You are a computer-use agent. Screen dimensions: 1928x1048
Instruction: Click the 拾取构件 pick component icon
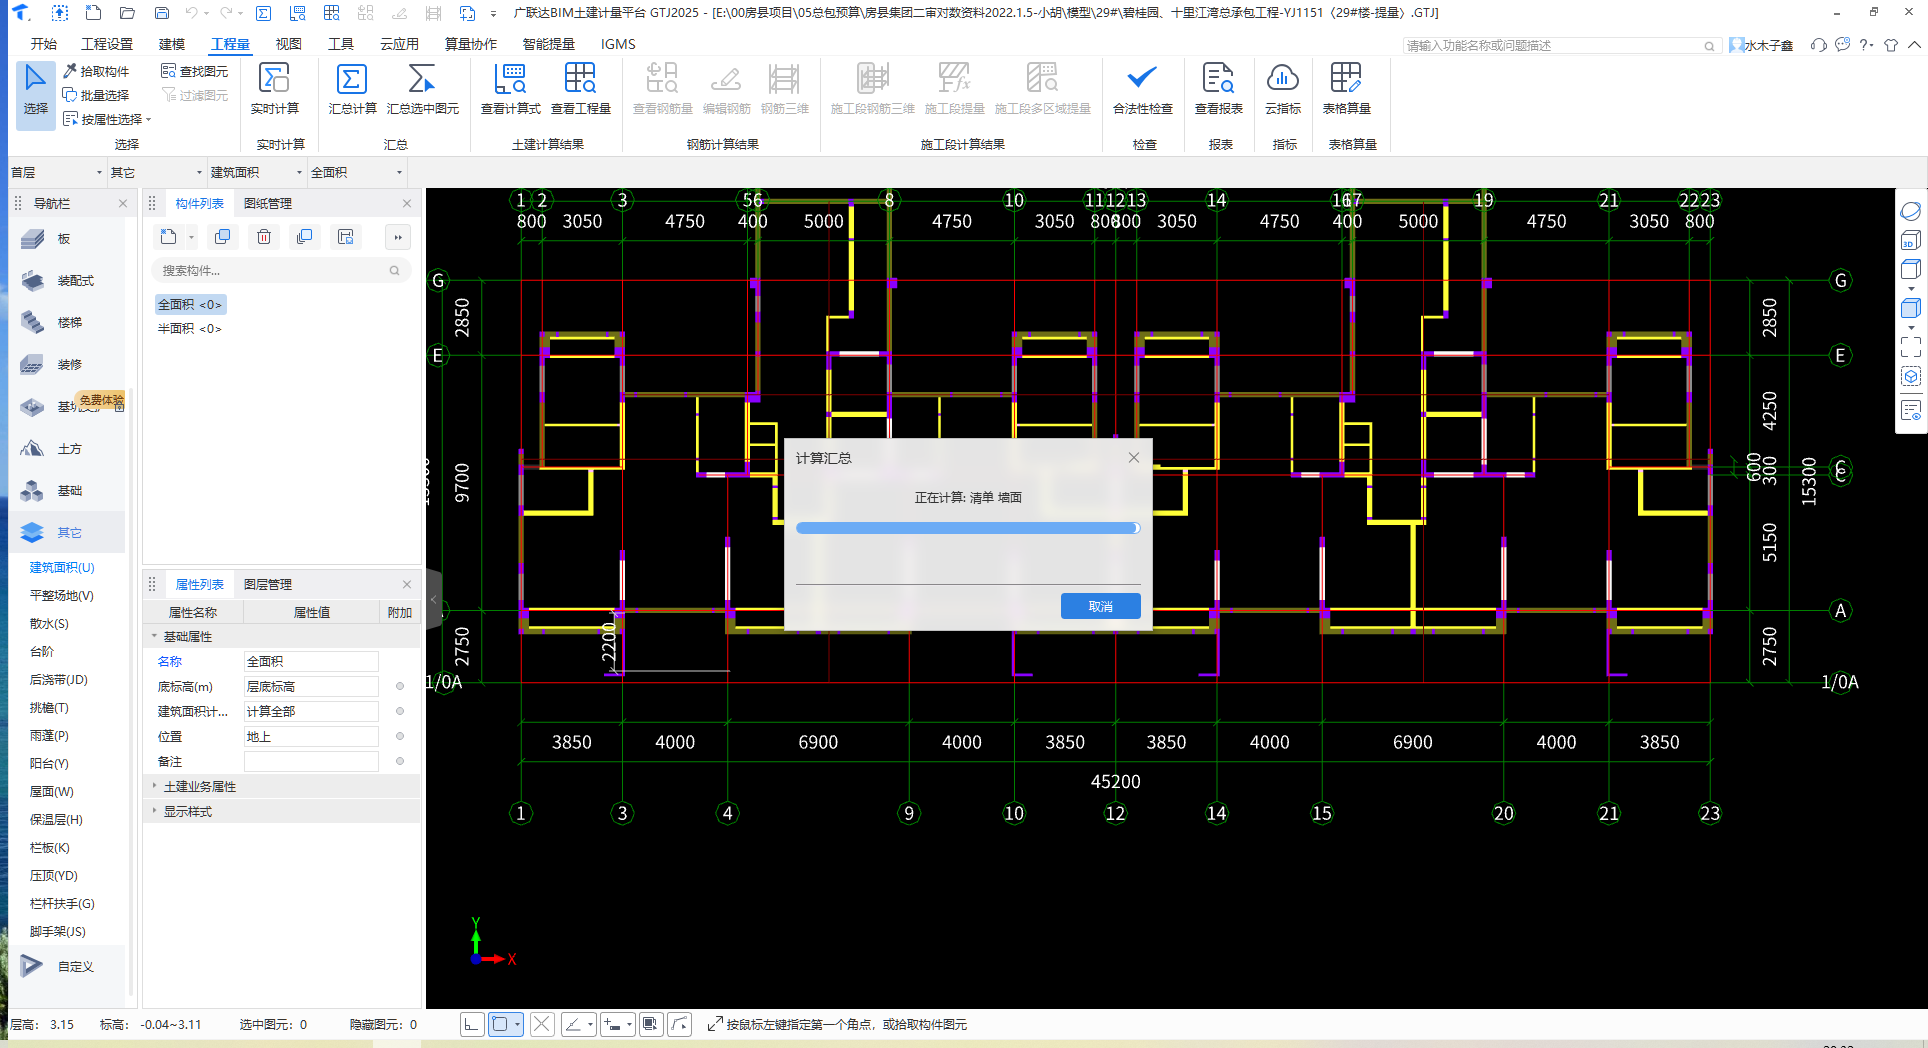pos(70,71)
